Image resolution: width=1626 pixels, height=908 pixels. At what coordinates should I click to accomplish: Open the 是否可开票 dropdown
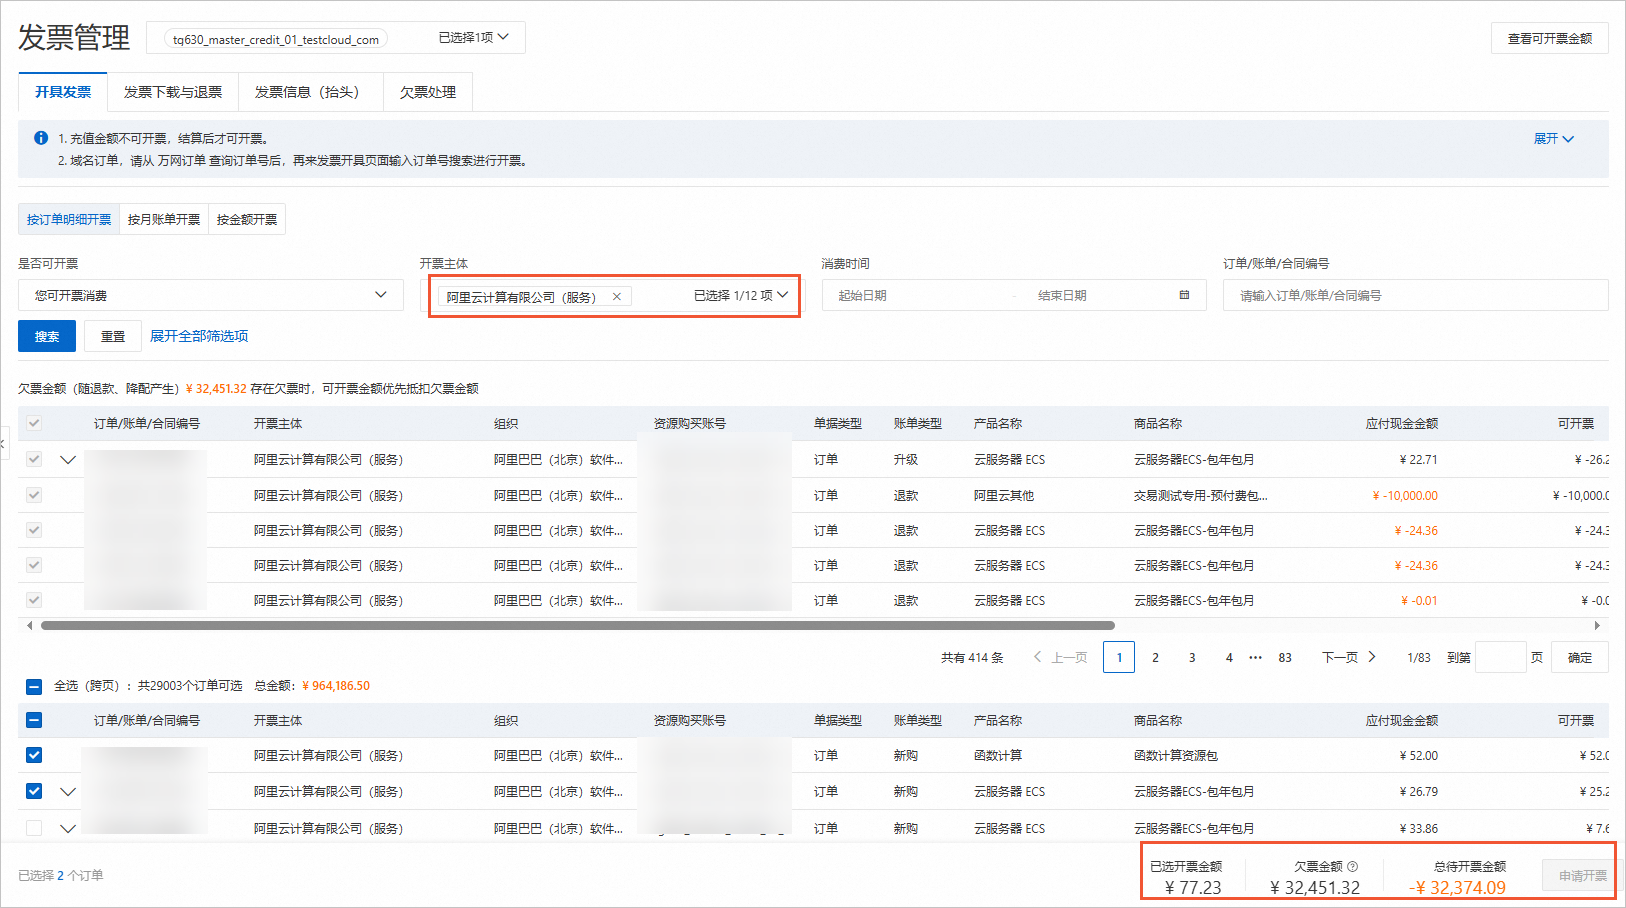tap(210, 295)
